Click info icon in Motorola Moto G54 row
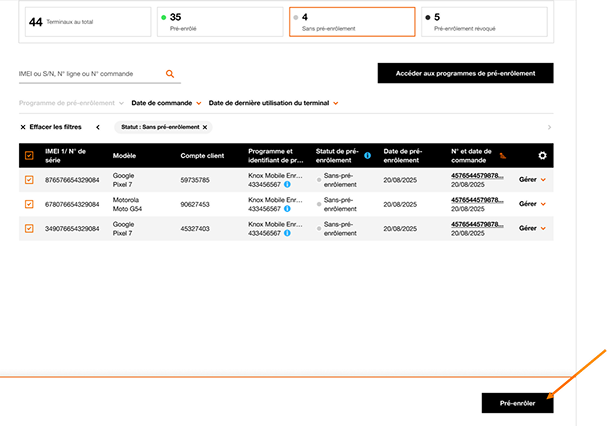 point(288,209)
